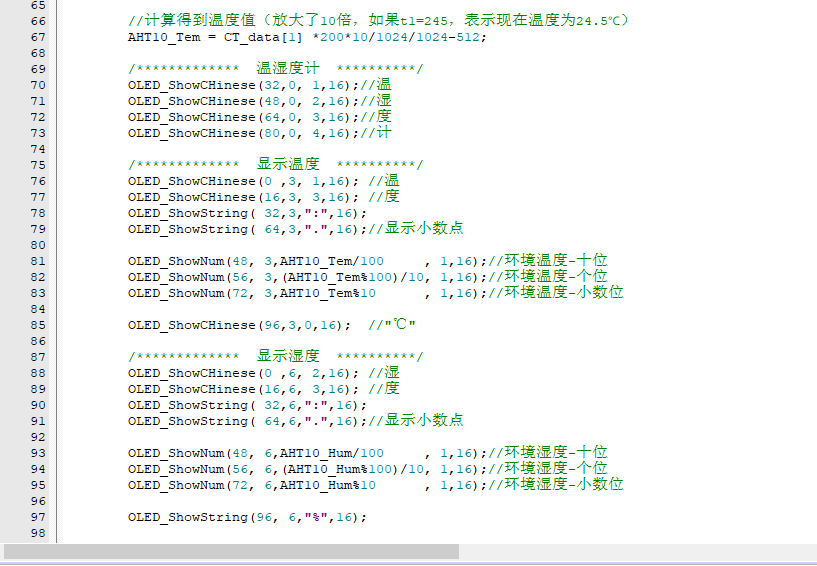Image resolution: width=817 pixels, height=566 pixels.
Task: Click the AHT10_Tem%10 line 83
Action: (x=307, y=293)
